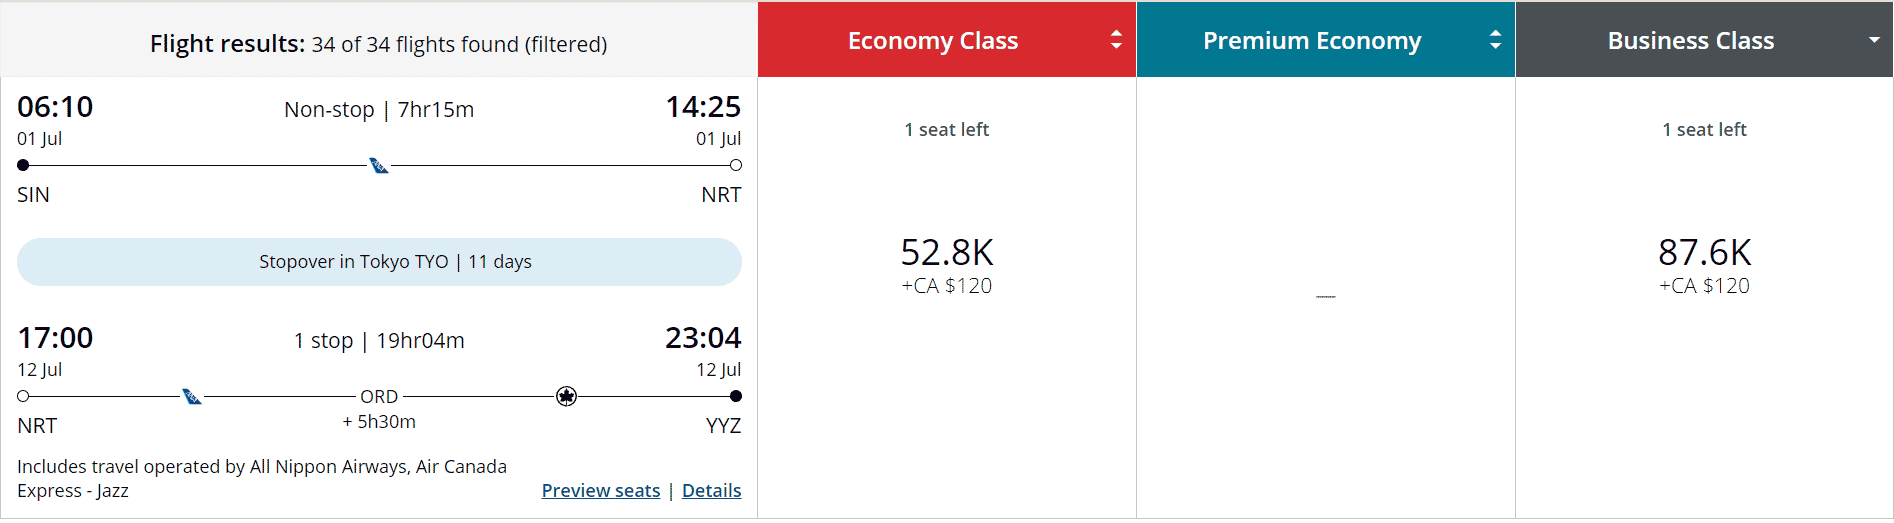Click the Flight results count heading

tap(378, 44)
